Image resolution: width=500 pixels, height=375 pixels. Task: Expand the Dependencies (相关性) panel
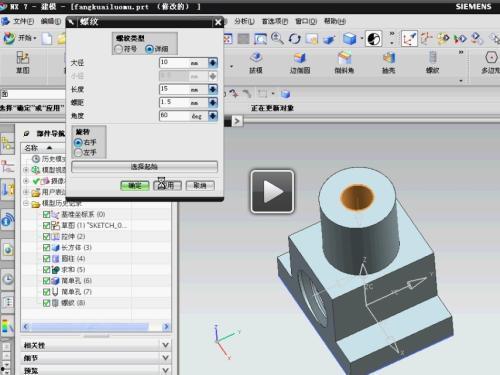(x=166, y=345)
